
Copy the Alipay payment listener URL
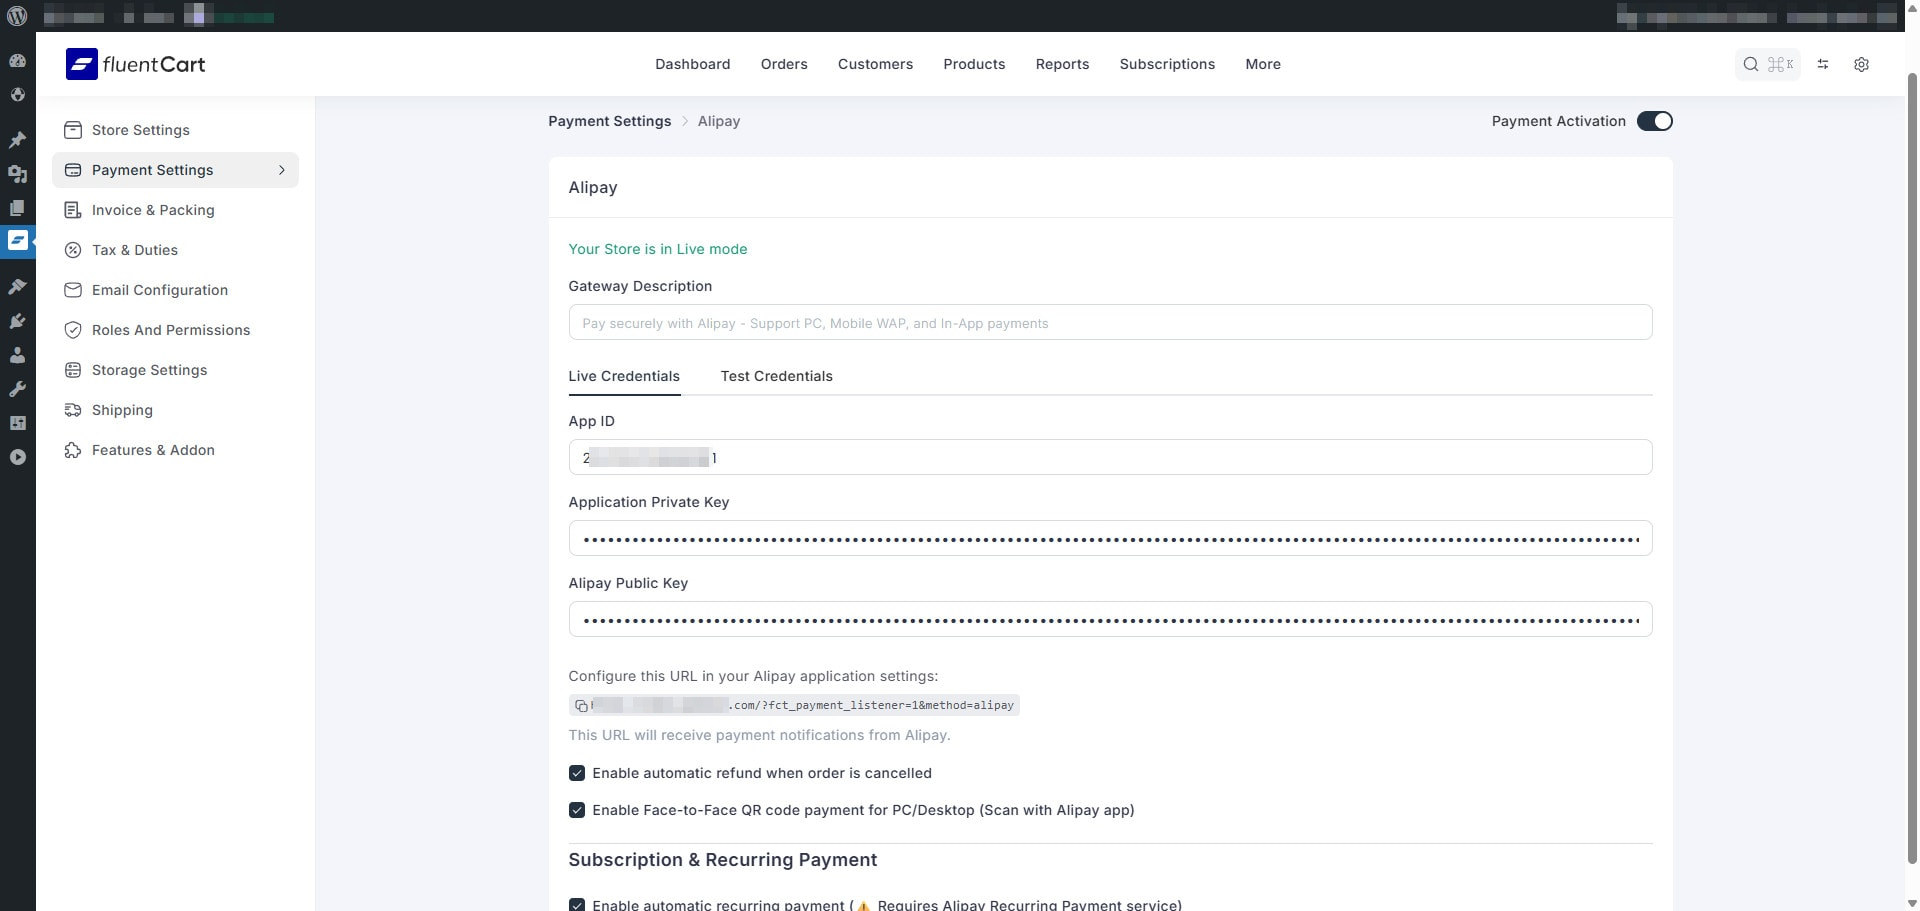point(581,705)
